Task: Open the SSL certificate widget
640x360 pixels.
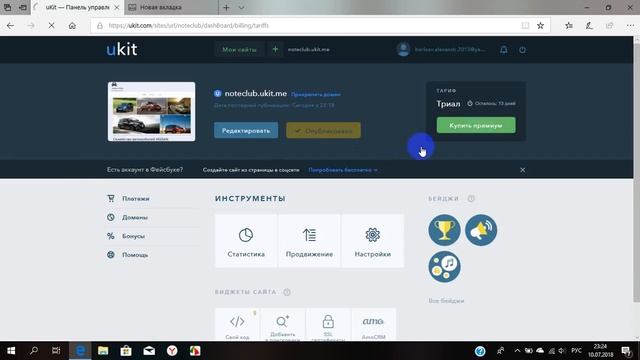Action: tap(328, 324)
